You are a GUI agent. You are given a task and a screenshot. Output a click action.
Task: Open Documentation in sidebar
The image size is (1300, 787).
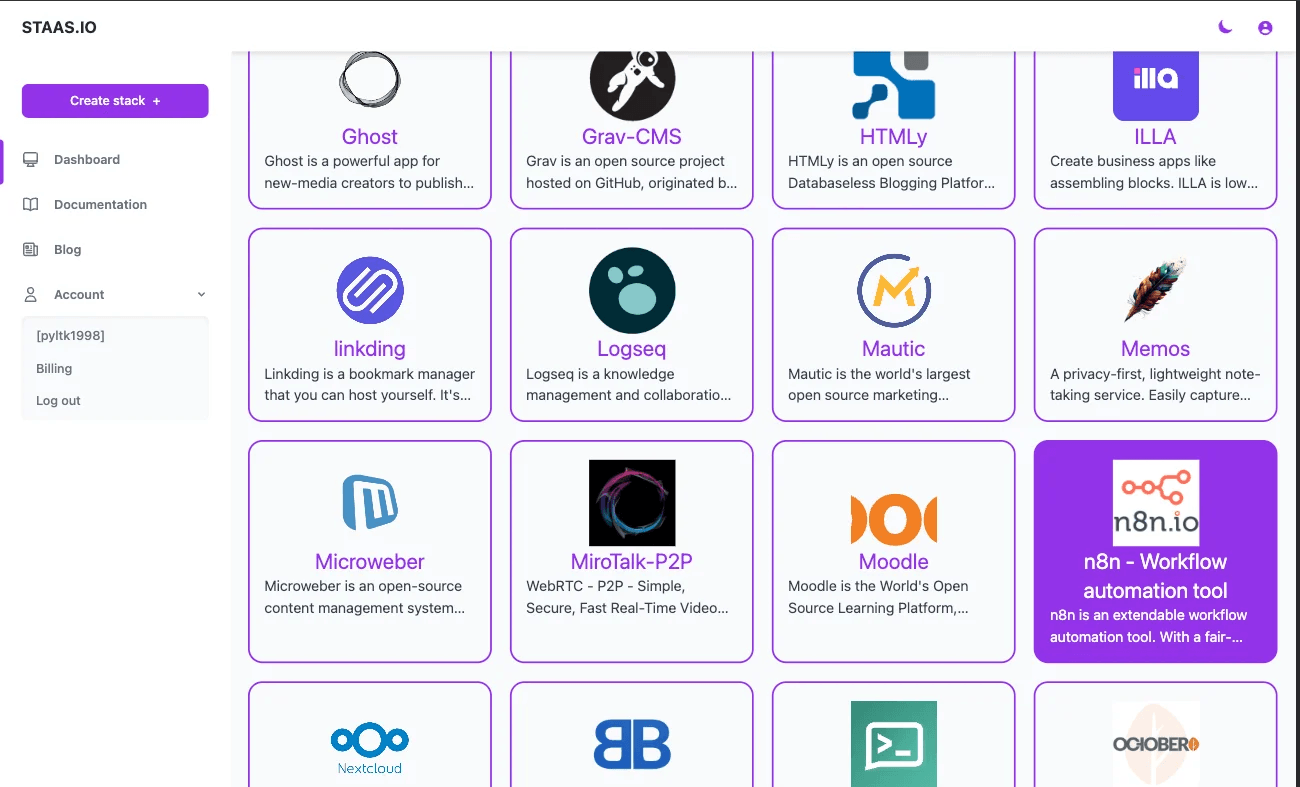[100, 205]
